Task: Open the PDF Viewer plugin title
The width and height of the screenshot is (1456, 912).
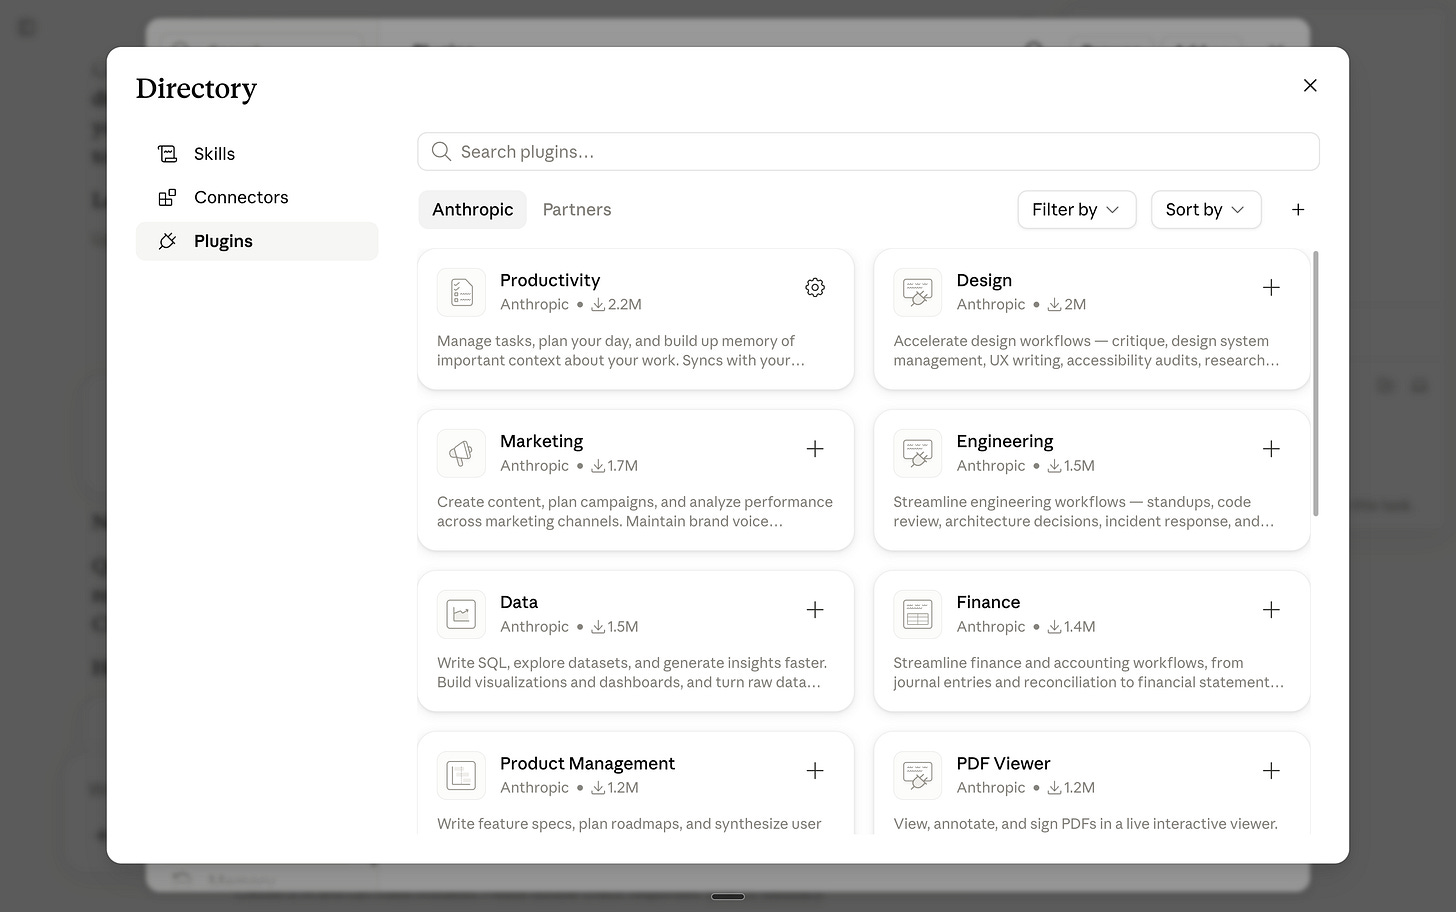Action: pos(1003,764)
